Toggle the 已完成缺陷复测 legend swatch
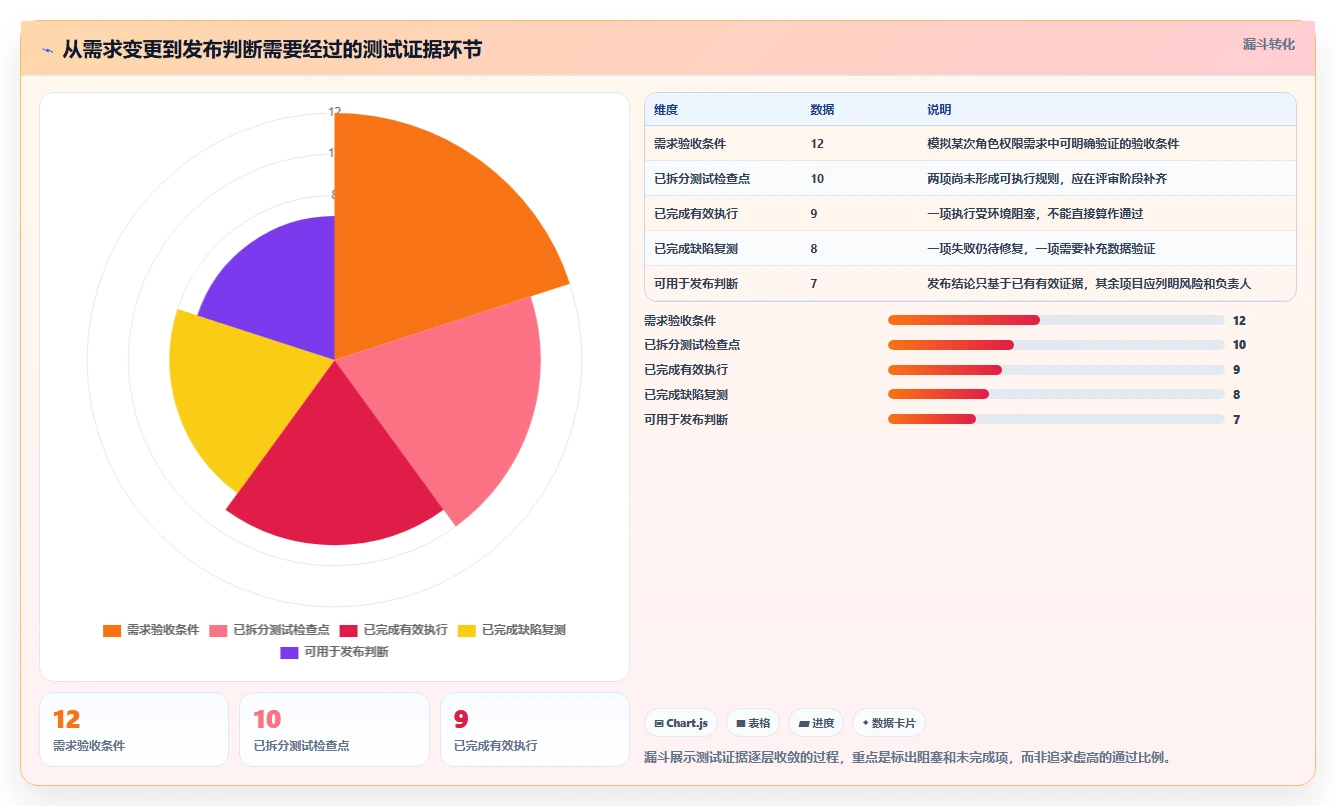Image resolution: width=1336 pixels, height=806 pixels. (x=467, y=630)
